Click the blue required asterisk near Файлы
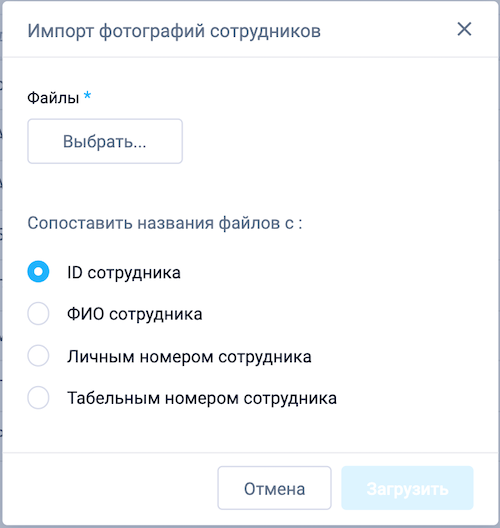Image resolution: width=500 pixels, height=528 pixels. coord(88,95)
